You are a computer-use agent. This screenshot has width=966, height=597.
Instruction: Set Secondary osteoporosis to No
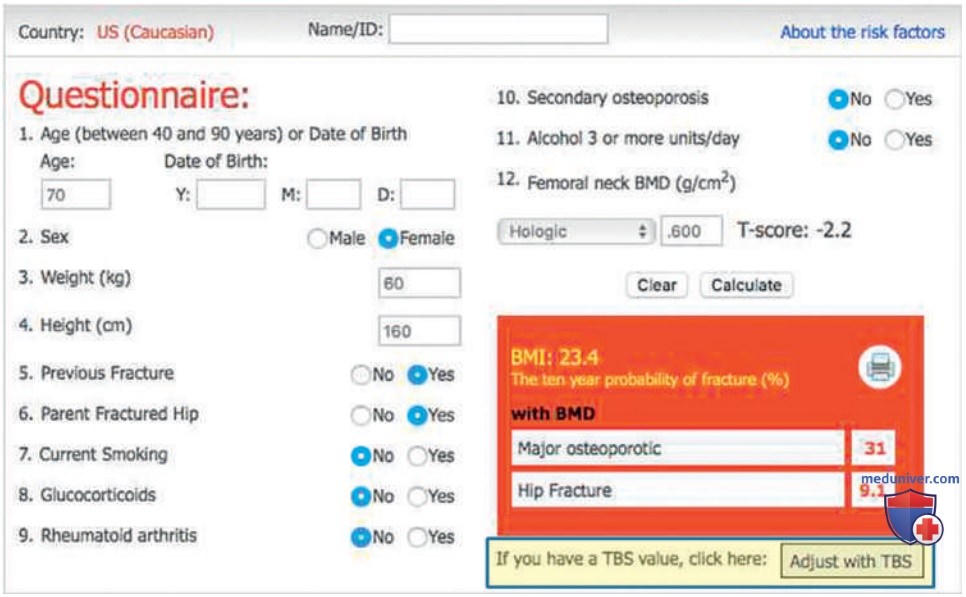click(x=838, y=99)
